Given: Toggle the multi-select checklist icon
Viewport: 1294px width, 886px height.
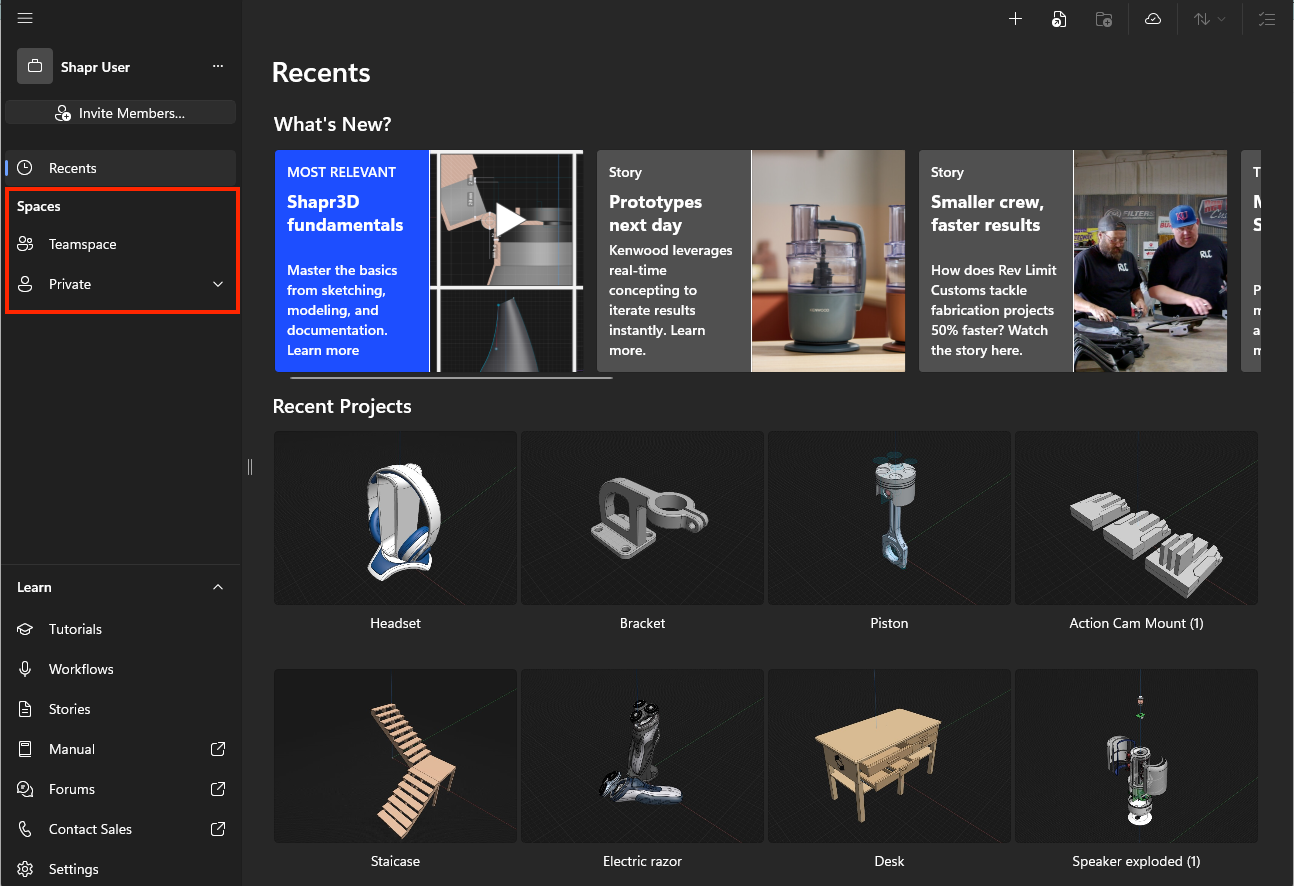Looking at the screenshot, I should [1267, 19].
